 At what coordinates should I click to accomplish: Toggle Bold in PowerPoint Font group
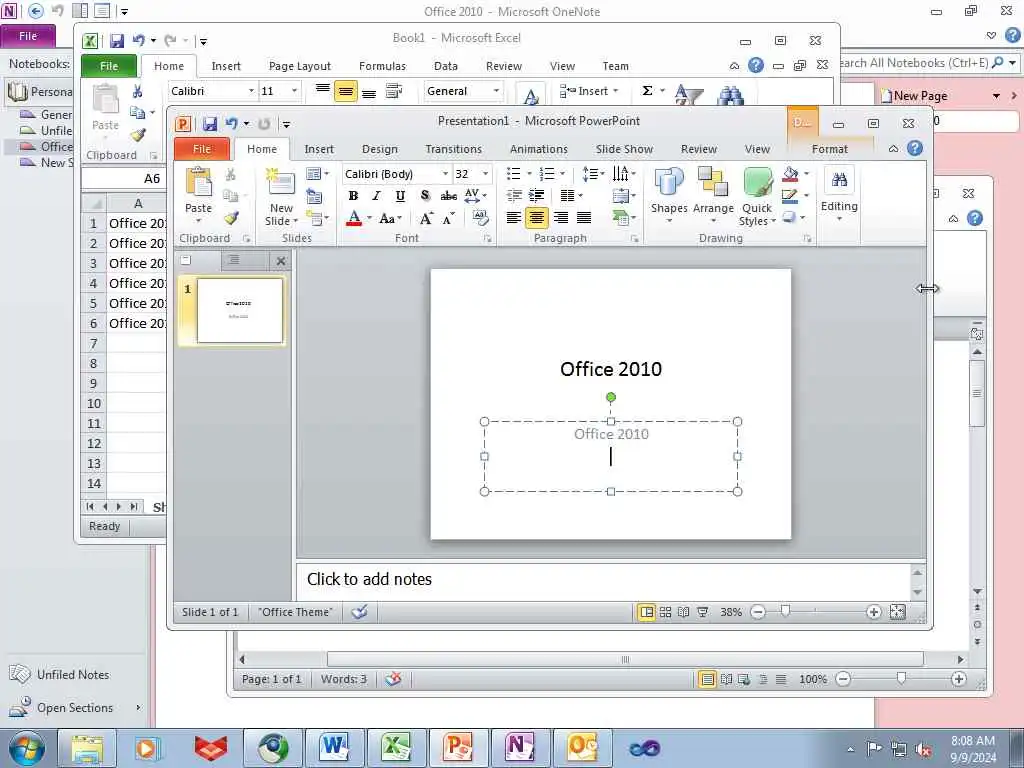pyautogui.click(x=353, y=196)
